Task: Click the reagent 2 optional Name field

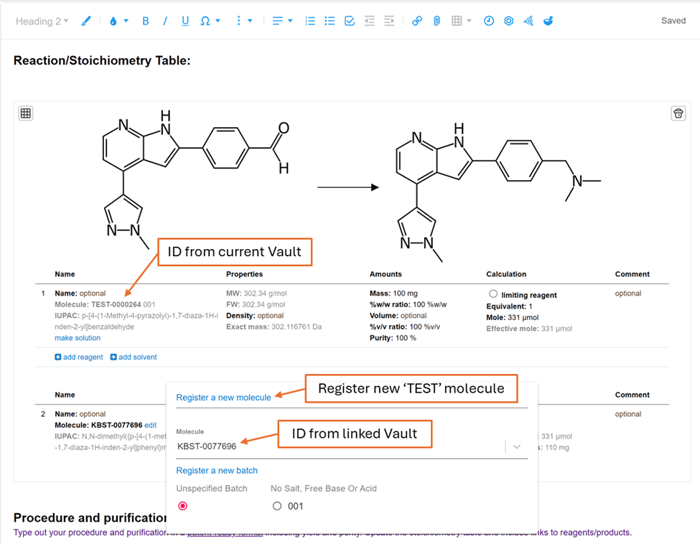Action: tap(92, 414)
